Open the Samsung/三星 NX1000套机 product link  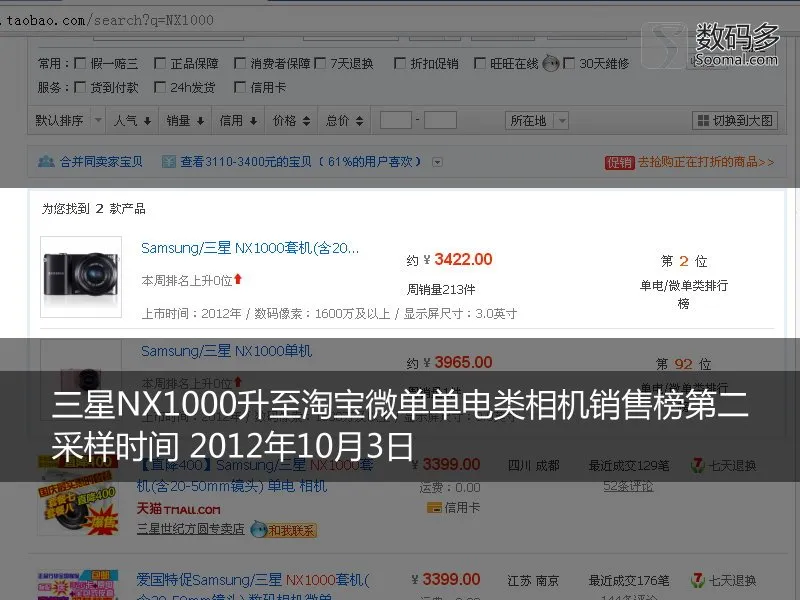(250, 248)
